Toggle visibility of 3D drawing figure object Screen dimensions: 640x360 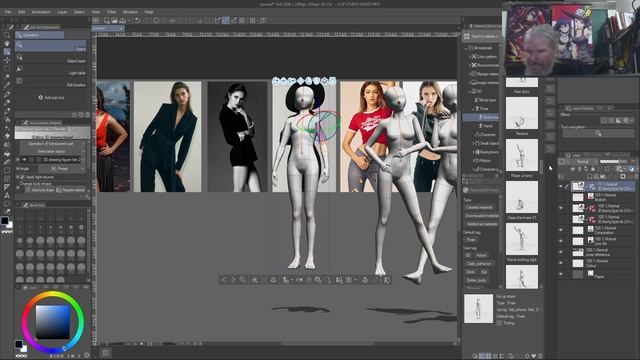pyautogui.click(x=24, y=160)
